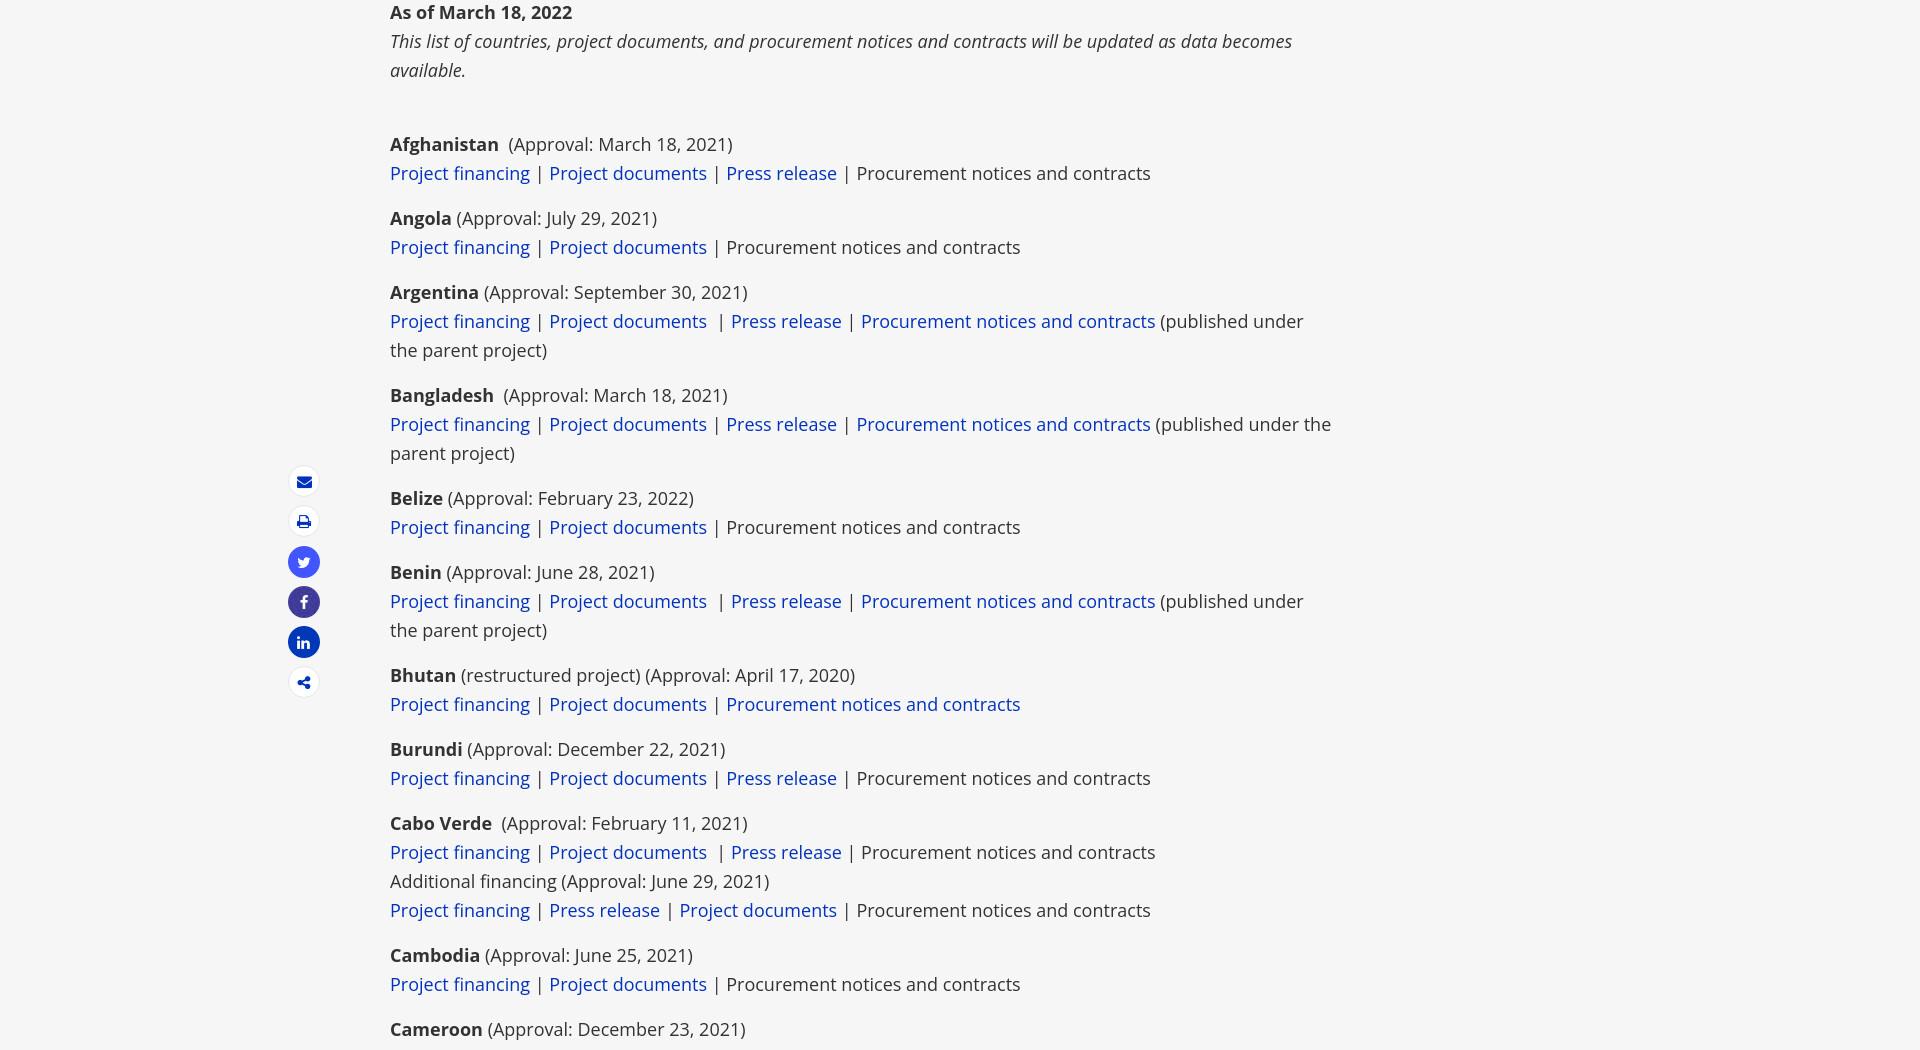This screenshot has height=1050, width=1920.
Task: Click the email share icon
Action: 304,482
